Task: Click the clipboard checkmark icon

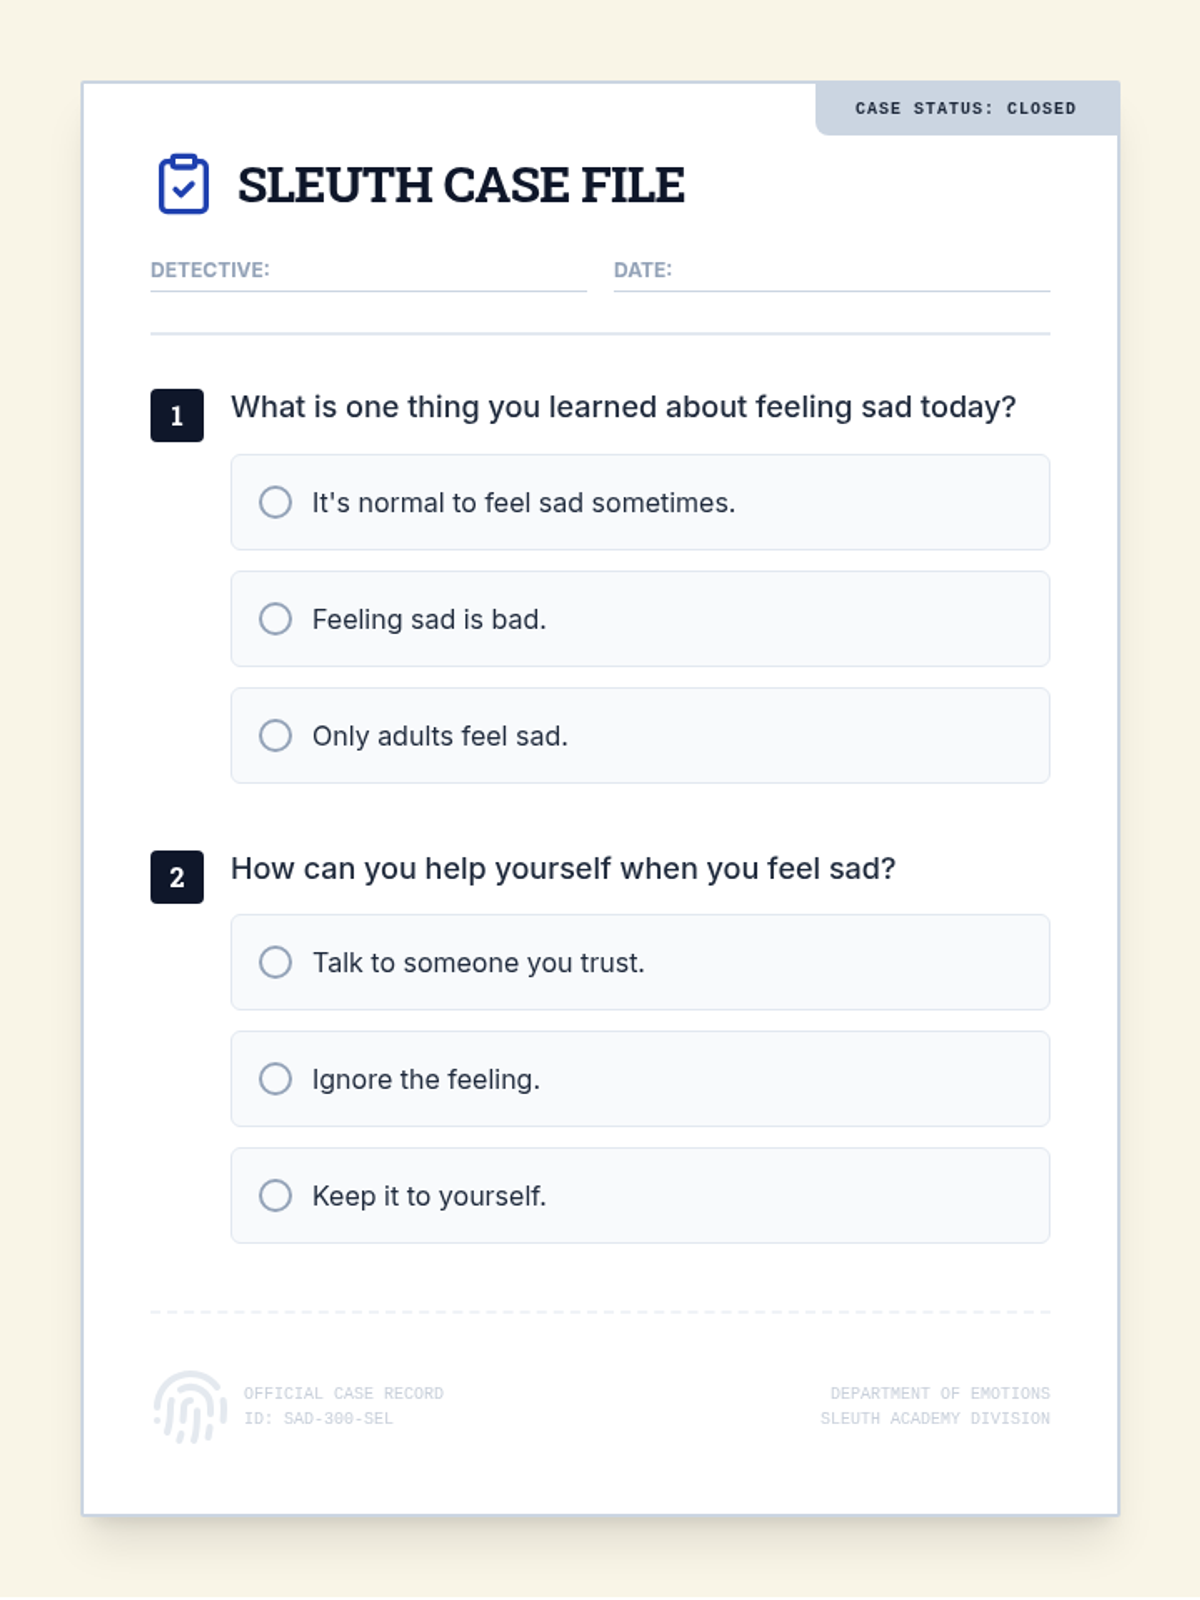Action: click(184, 184)
